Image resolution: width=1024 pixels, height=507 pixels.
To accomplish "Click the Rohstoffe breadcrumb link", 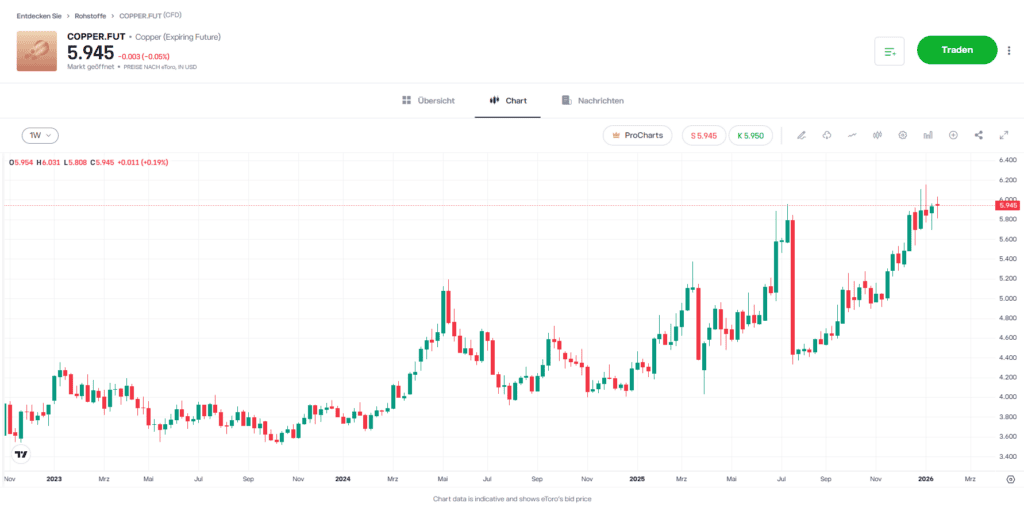I will 91,16.
